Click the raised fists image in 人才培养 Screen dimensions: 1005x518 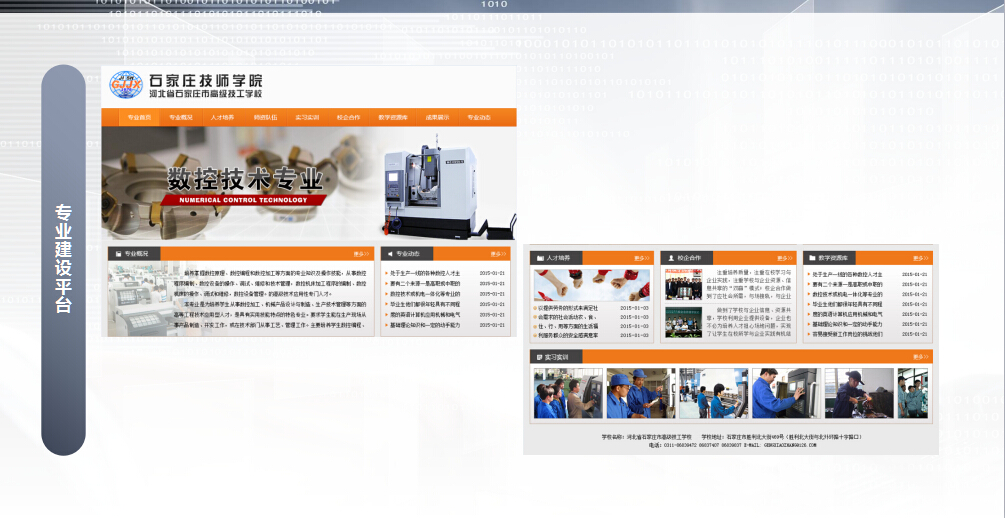coord(591,285)
